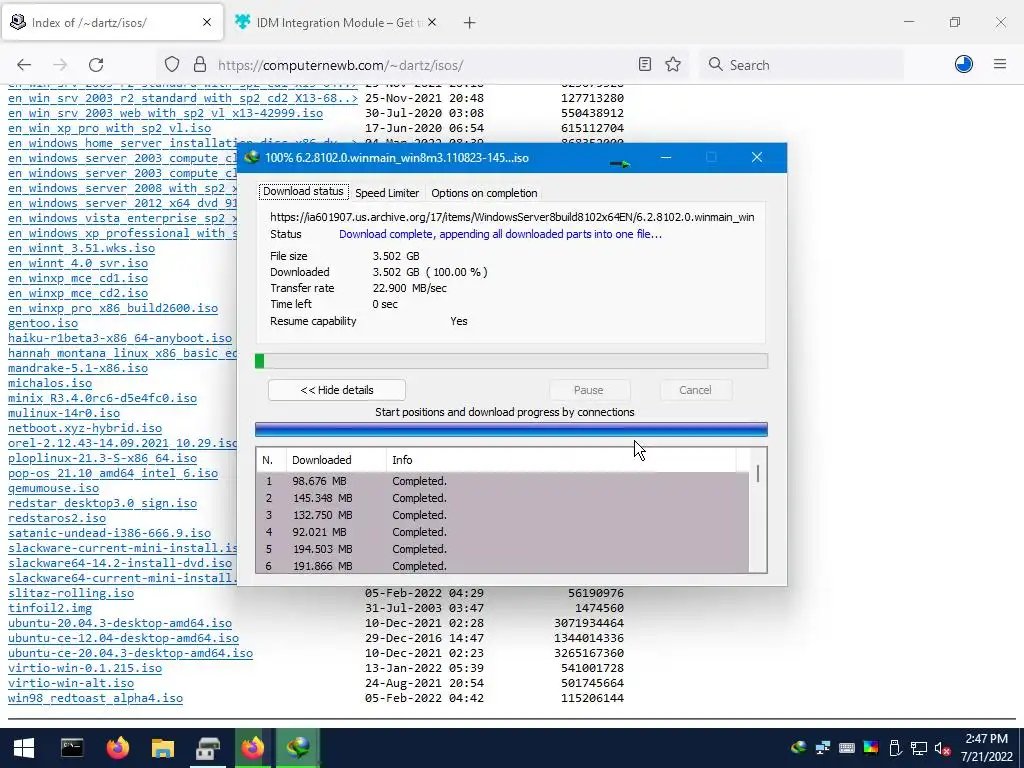Image resolution: width=1024 pixels, height=768 pixels.
Task: Select connection row 5 with 194.503 MB
Action: pos(503,549)
